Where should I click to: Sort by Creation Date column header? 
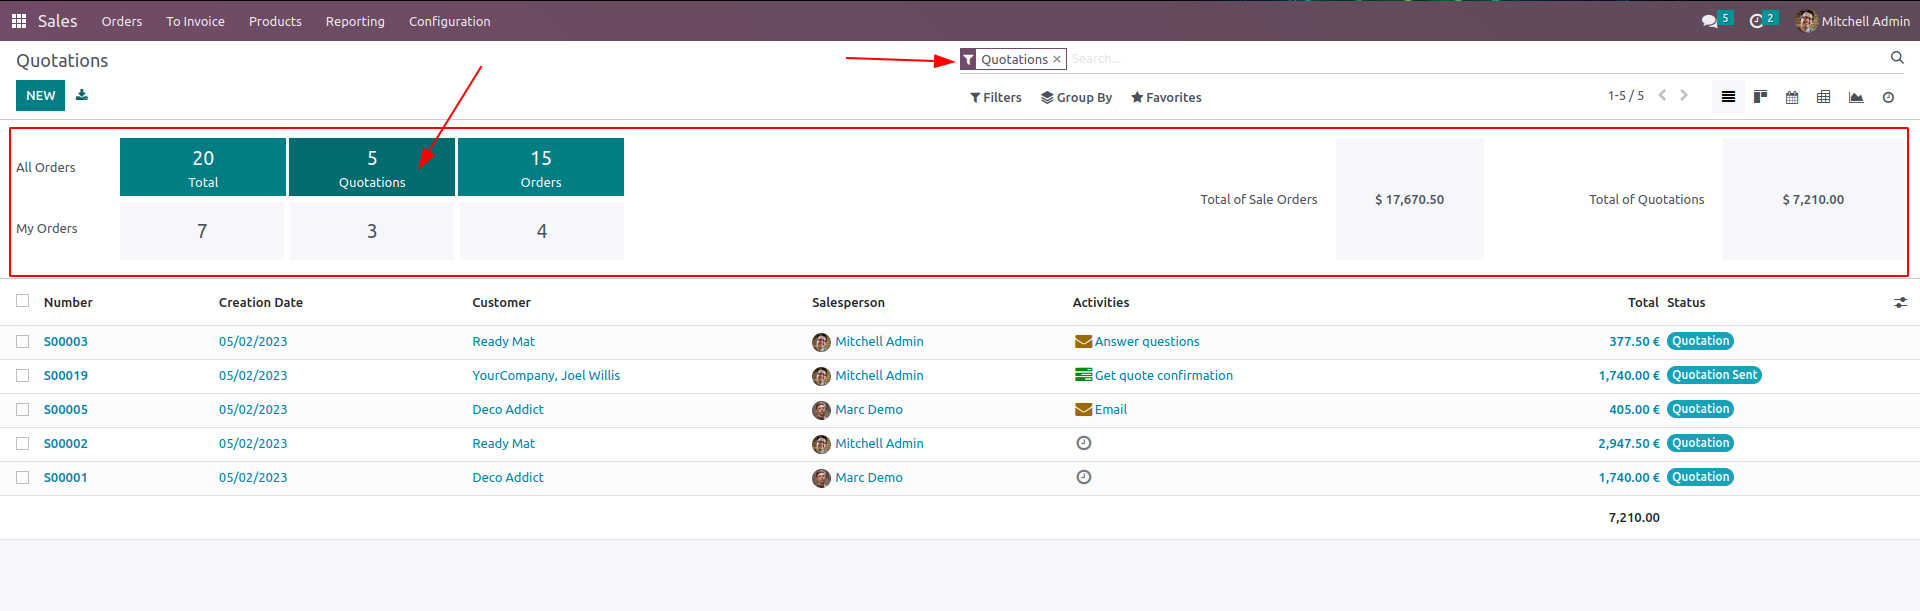[x=261, y=302]
